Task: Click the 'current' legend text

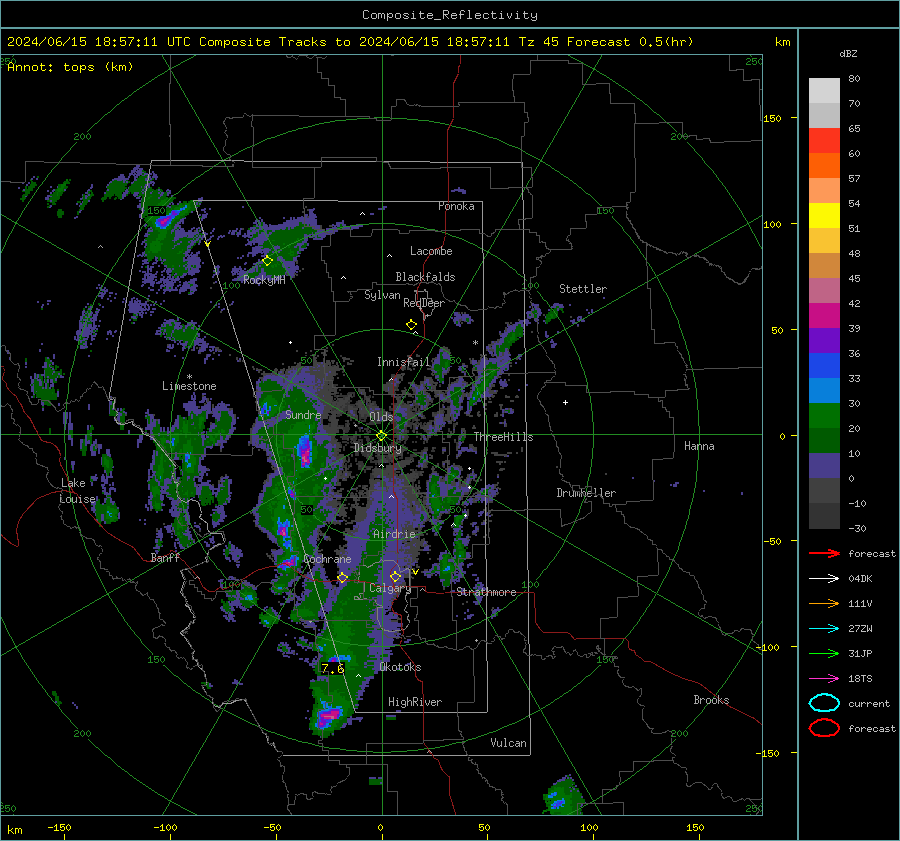Action: [869, 703]
